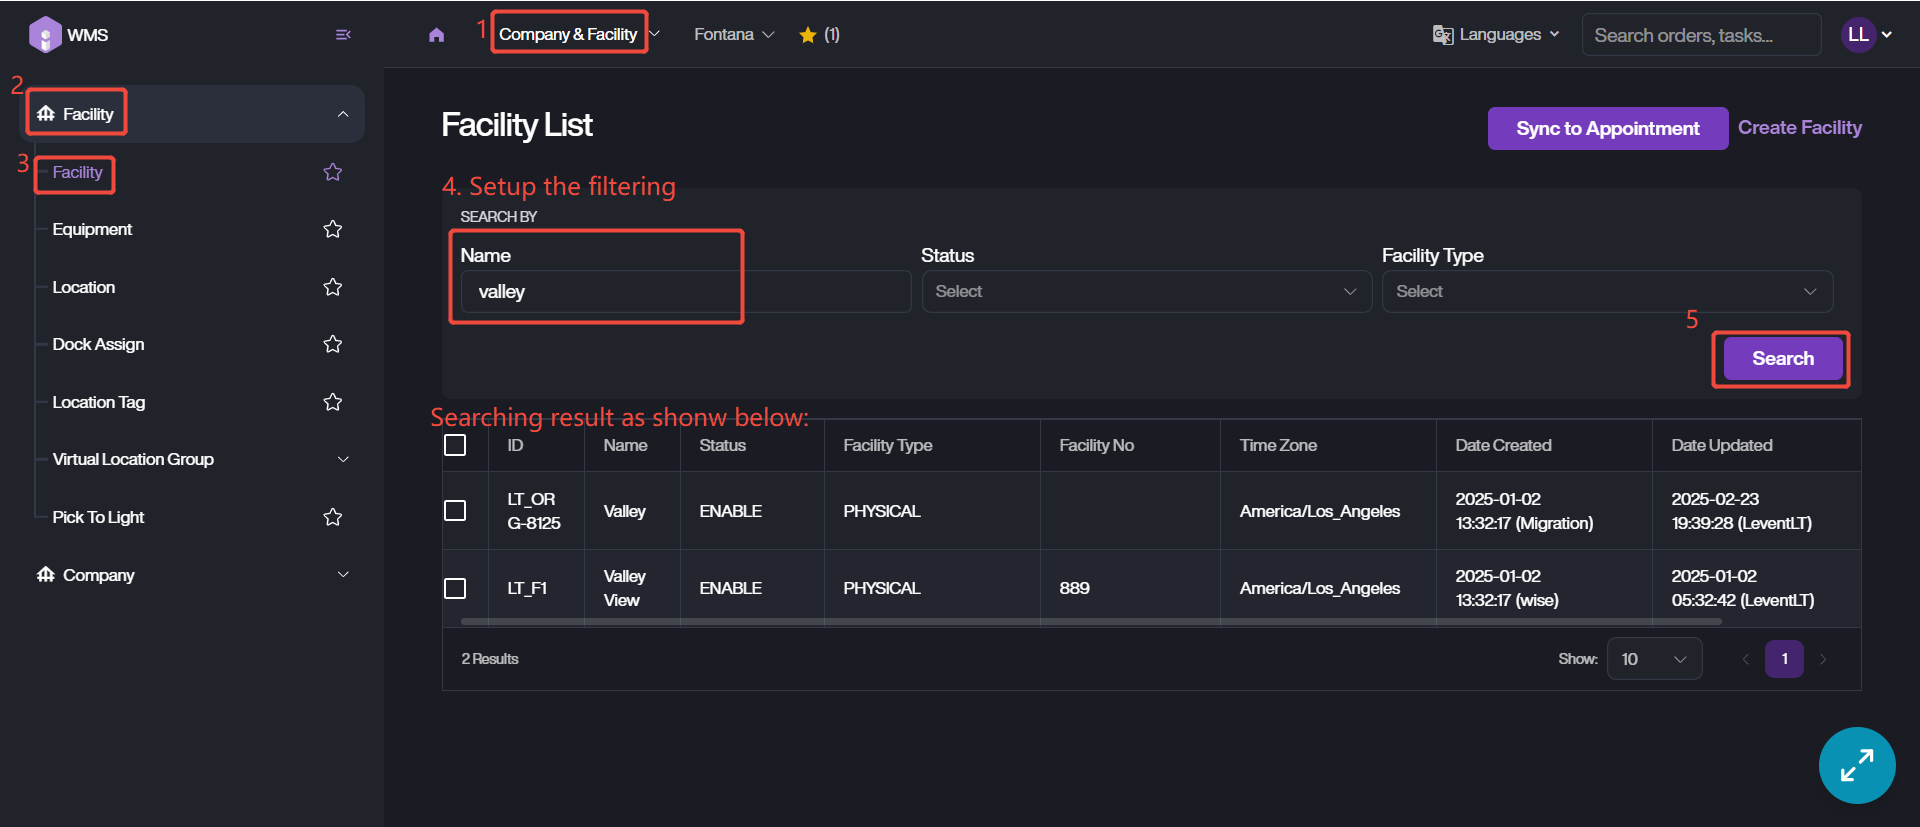Favorite the Dock Assign menu entry
The height and width of the screenshot is (827, 1920).
tap(333, 345)
